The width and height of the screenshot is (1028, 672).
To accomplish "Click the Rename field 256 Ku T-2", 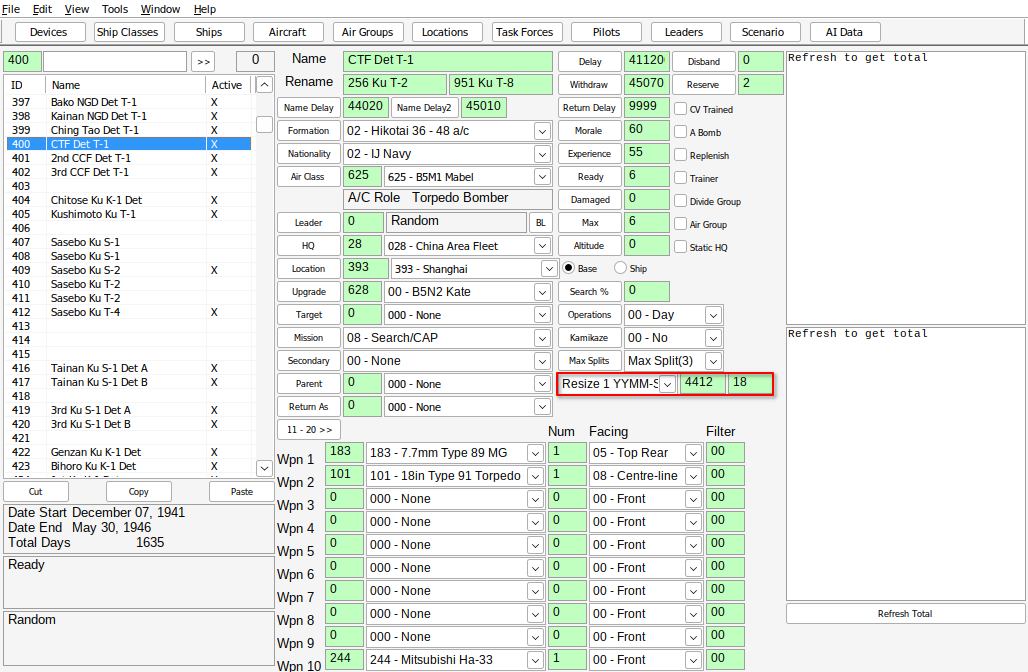I will (x=395, y=84).
